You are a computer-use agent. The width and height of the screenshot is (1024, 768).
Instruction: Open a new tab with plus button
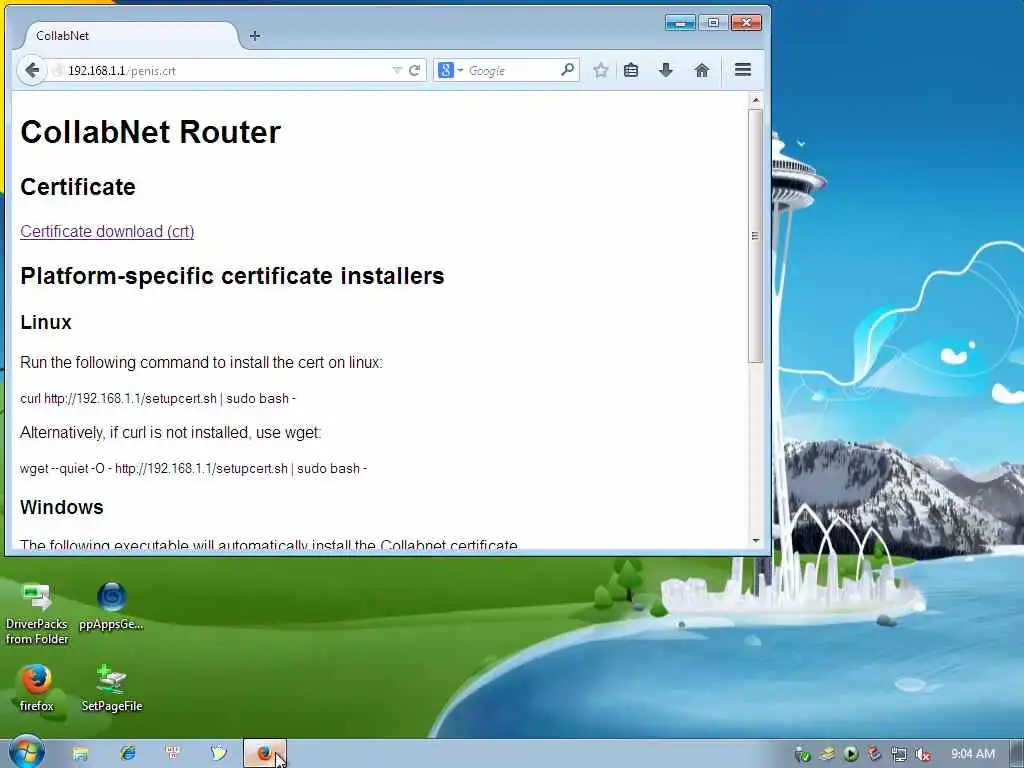coord(255,36)
